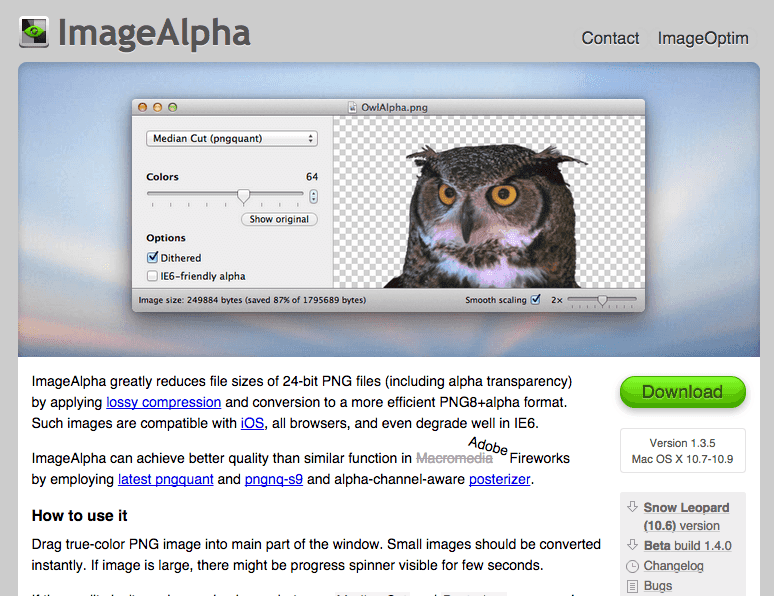Click the Snow Leopard download arrow icon
Image resolution: width=774 pixels, height=596 pixels.
pos(632,507)
